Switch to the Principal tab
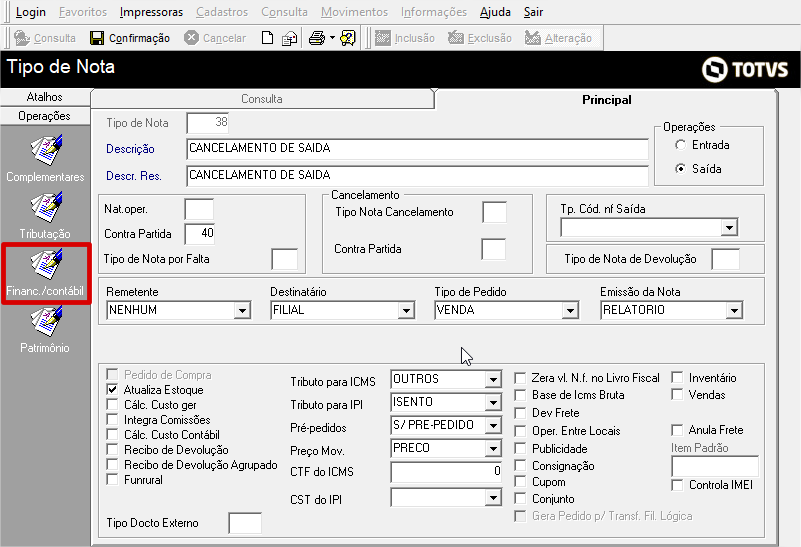 click(x=606, y=100)
